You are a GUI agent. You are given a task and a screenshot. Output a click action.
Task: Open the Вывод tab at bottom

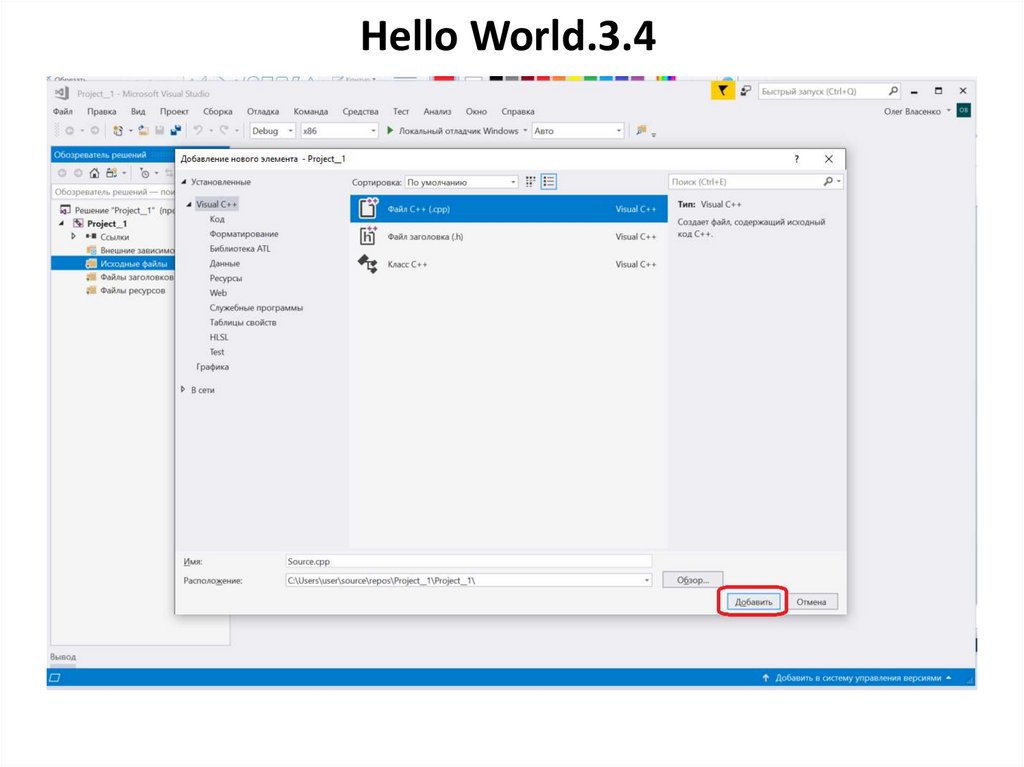(x=63, y=657)
